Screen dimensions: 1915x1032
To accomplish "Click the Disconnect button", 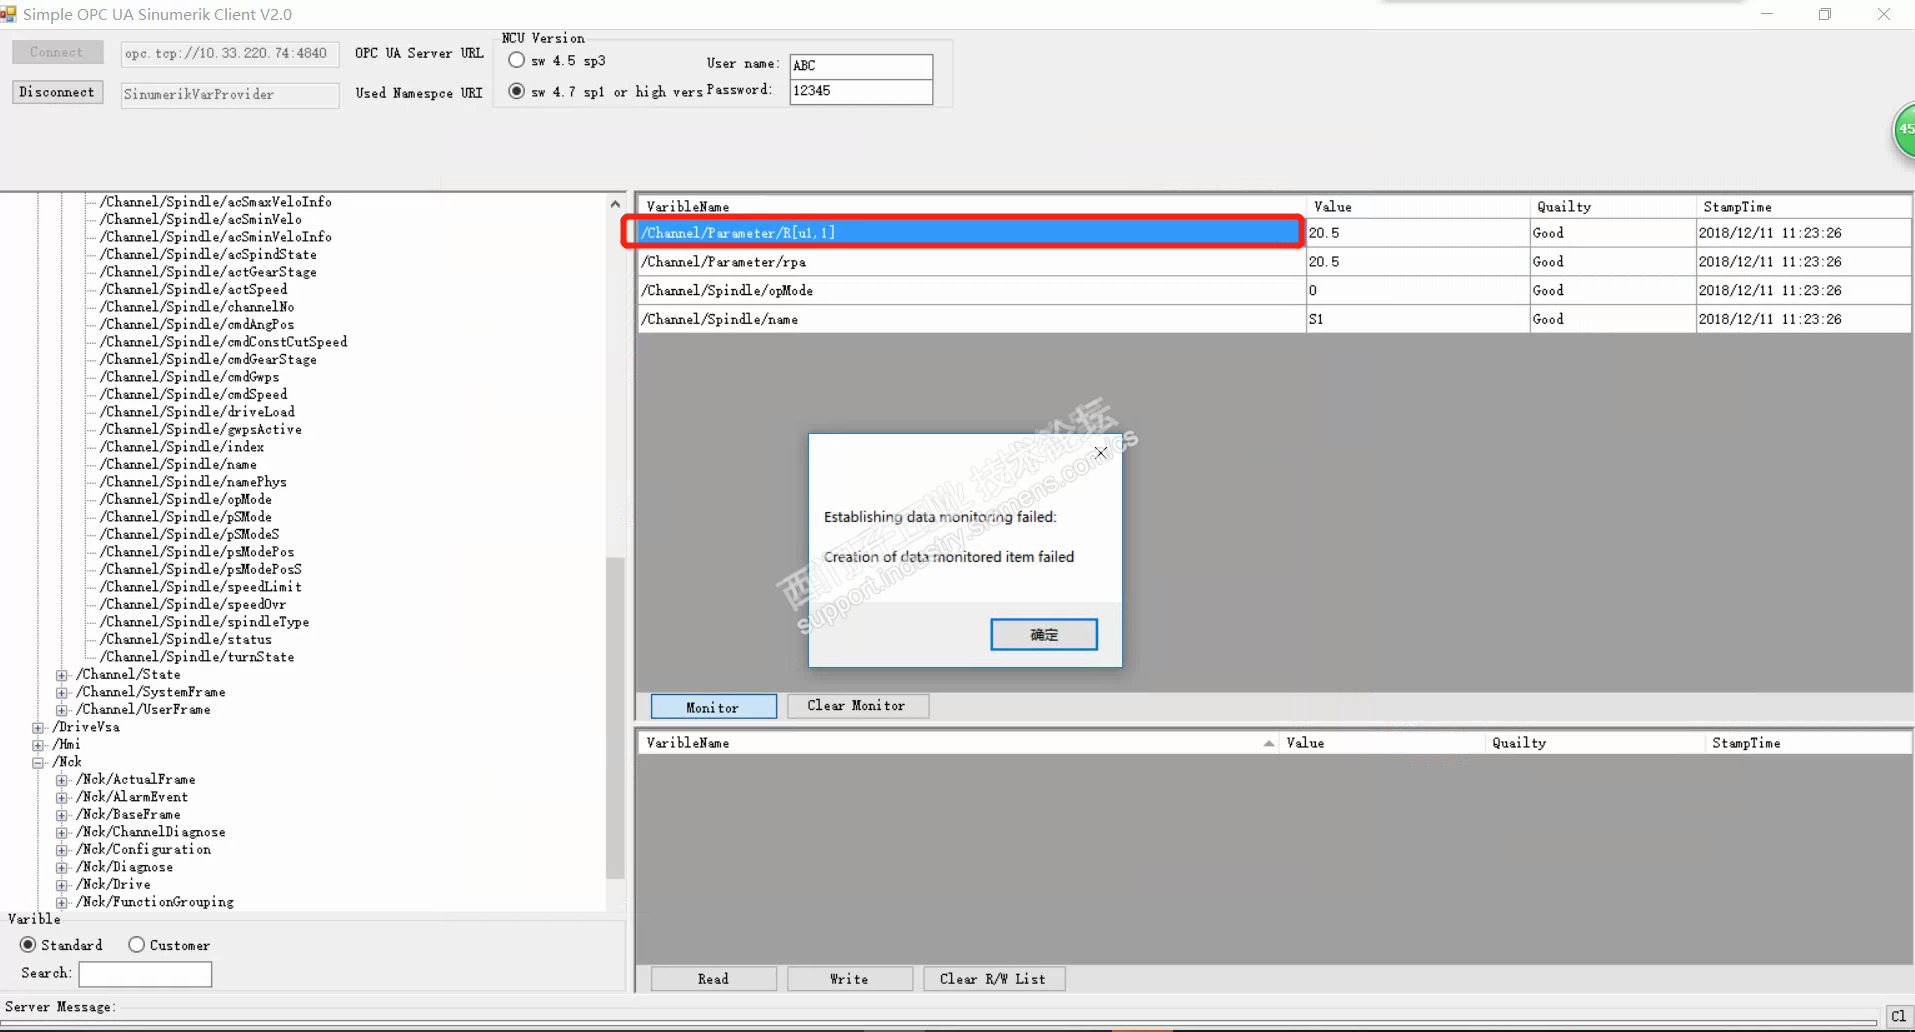I will coord(57,92).
